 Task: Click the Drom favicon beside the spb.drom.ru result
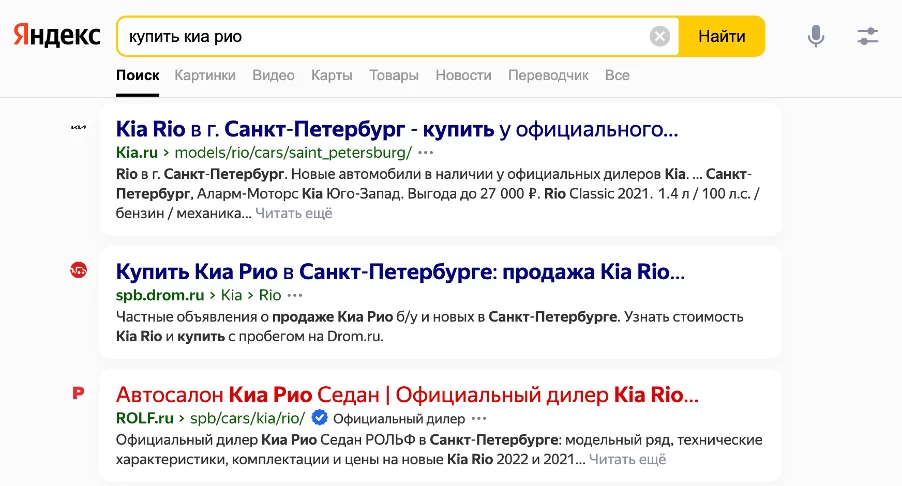pyautogui.click(x=78, y=270)
